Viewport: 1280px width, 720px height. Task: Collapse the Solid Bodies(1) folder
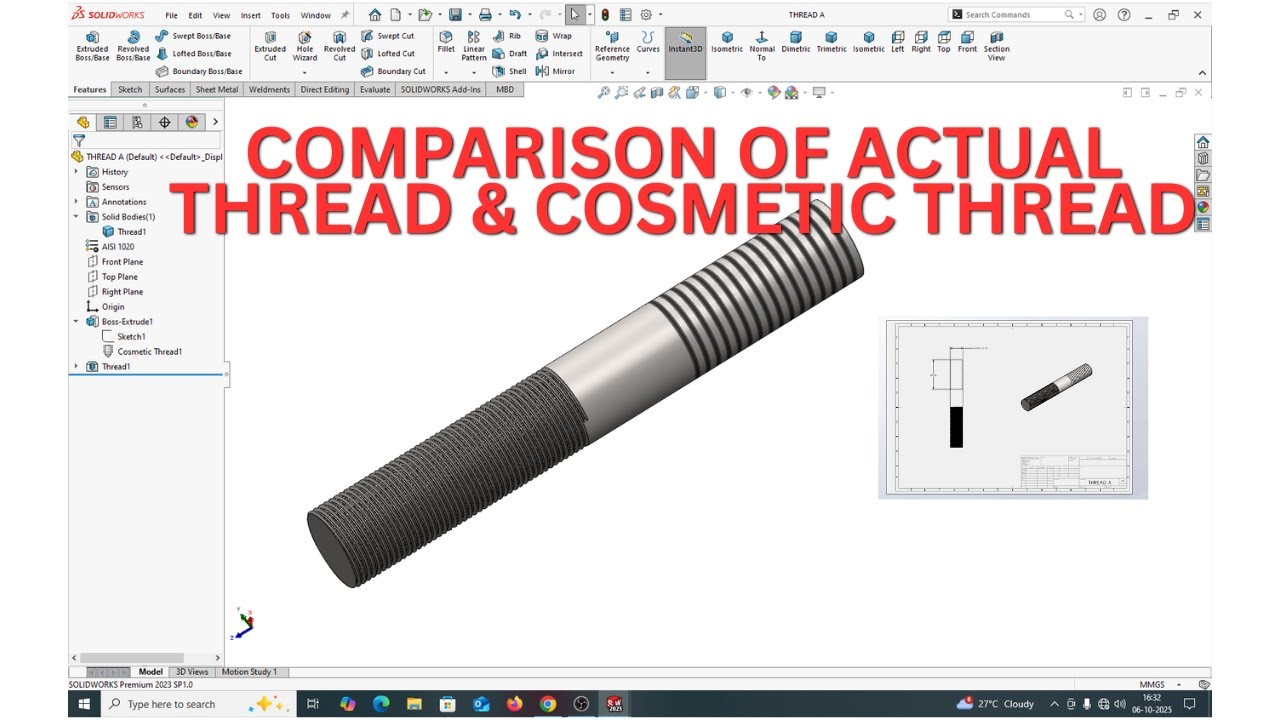point(77,217)
